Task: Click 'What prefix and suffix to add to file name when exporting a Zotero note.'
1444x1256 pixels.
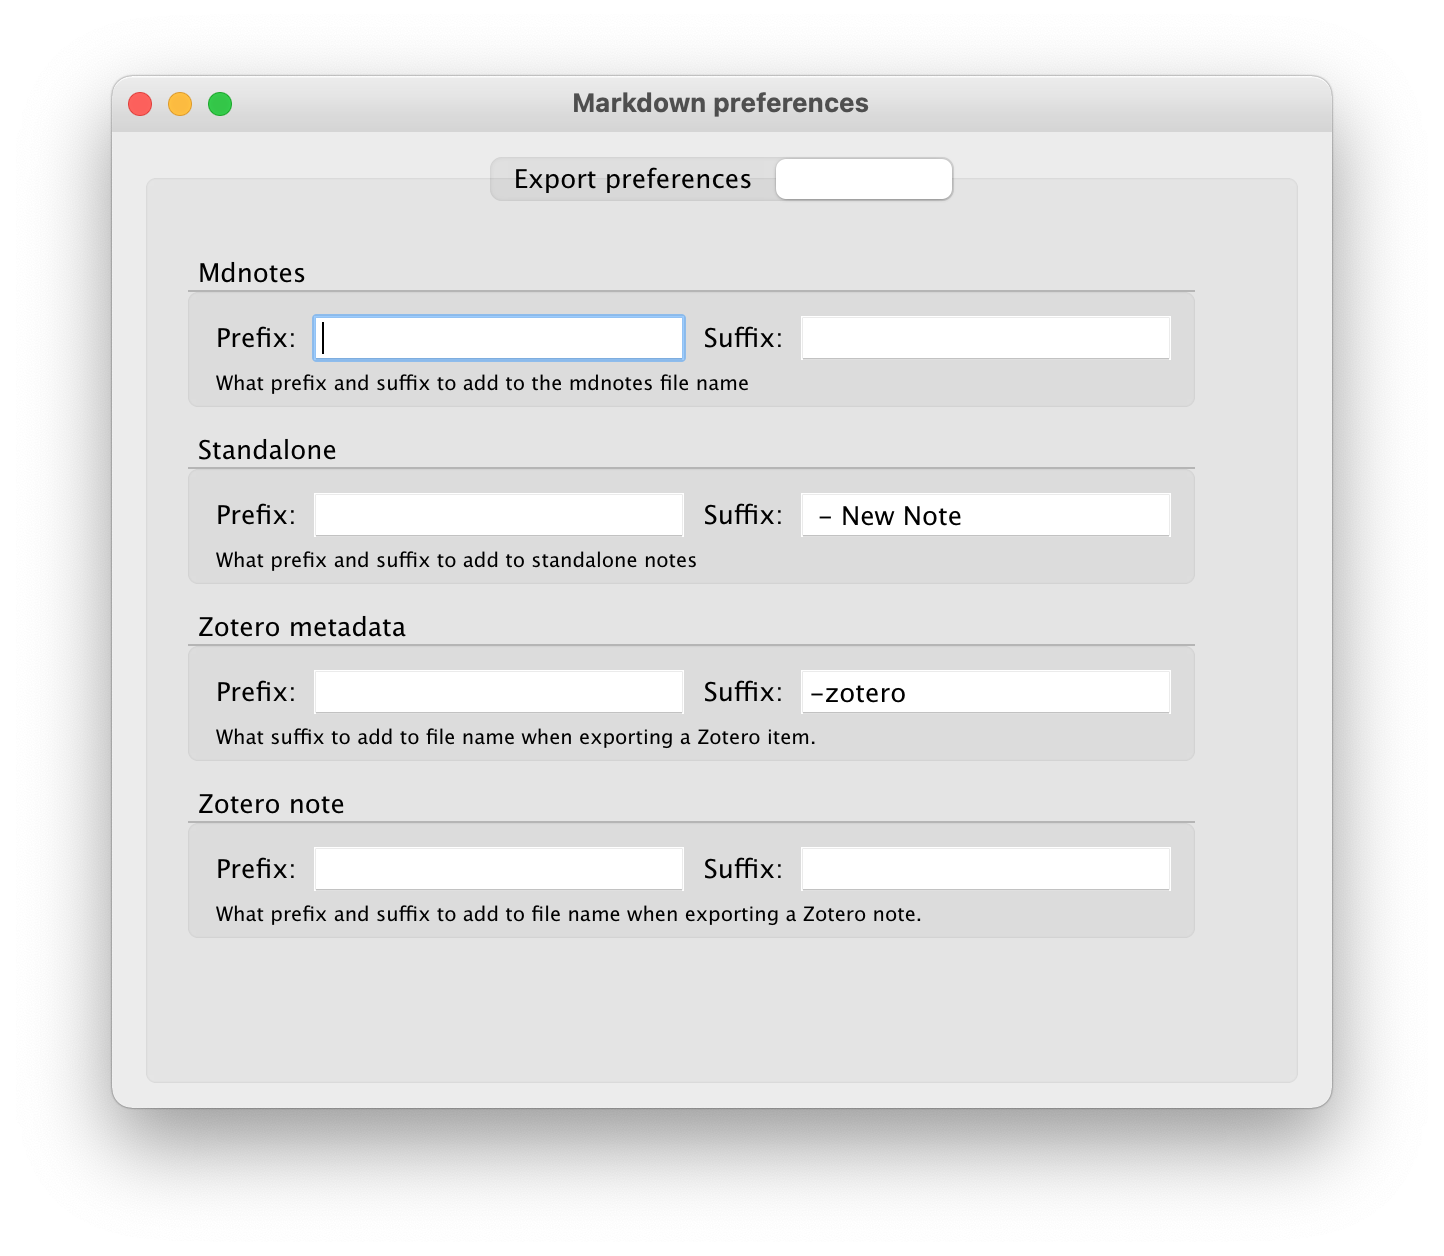Action: (x=569, y=914)
